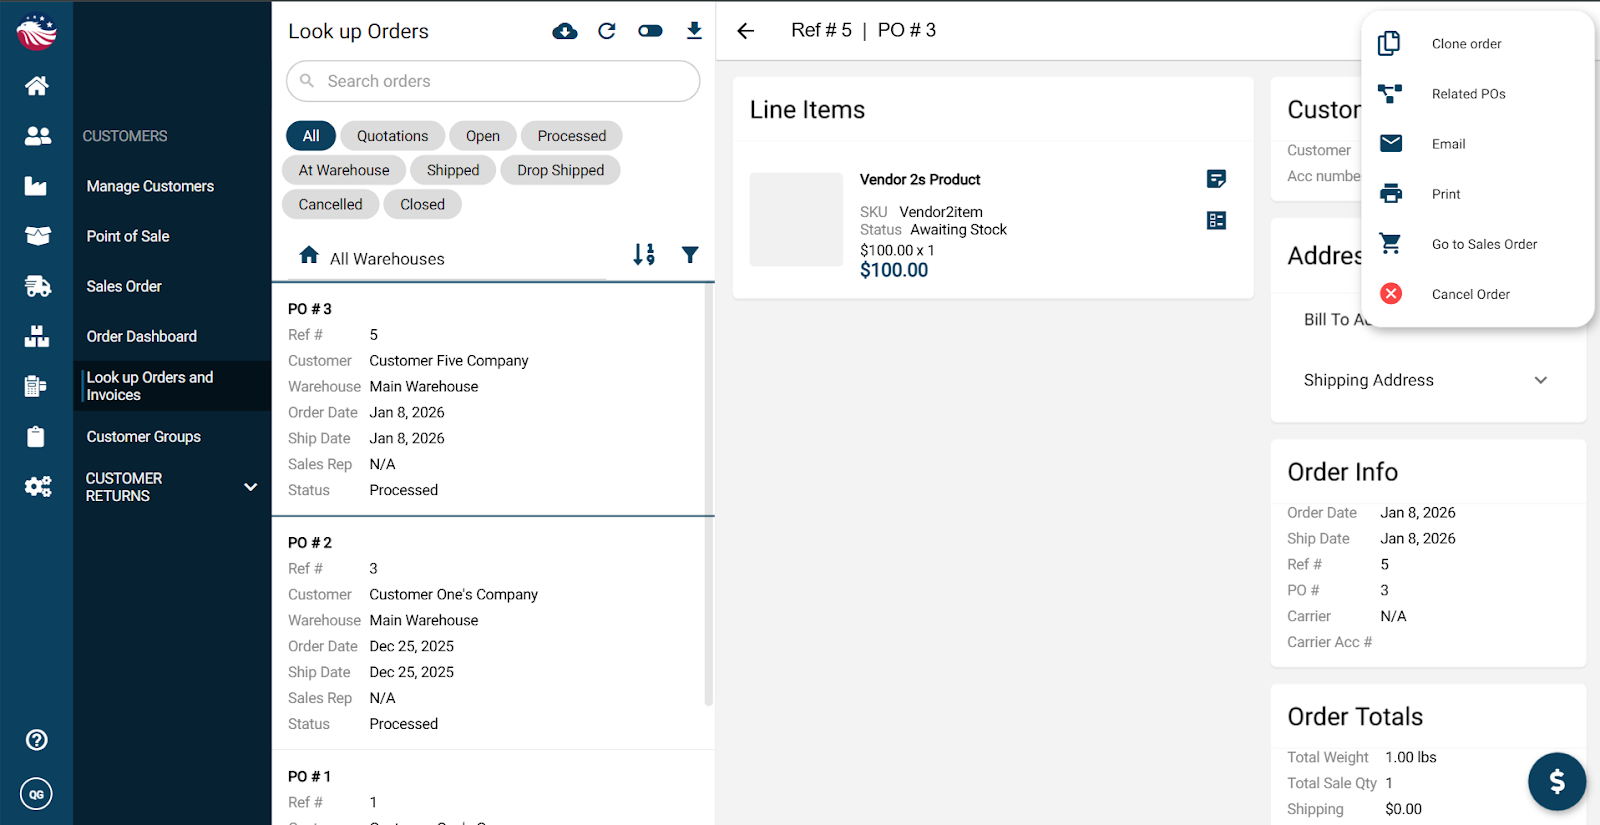
Task: Click the CUSTOMERS section heading
Action: click(125, 136)
